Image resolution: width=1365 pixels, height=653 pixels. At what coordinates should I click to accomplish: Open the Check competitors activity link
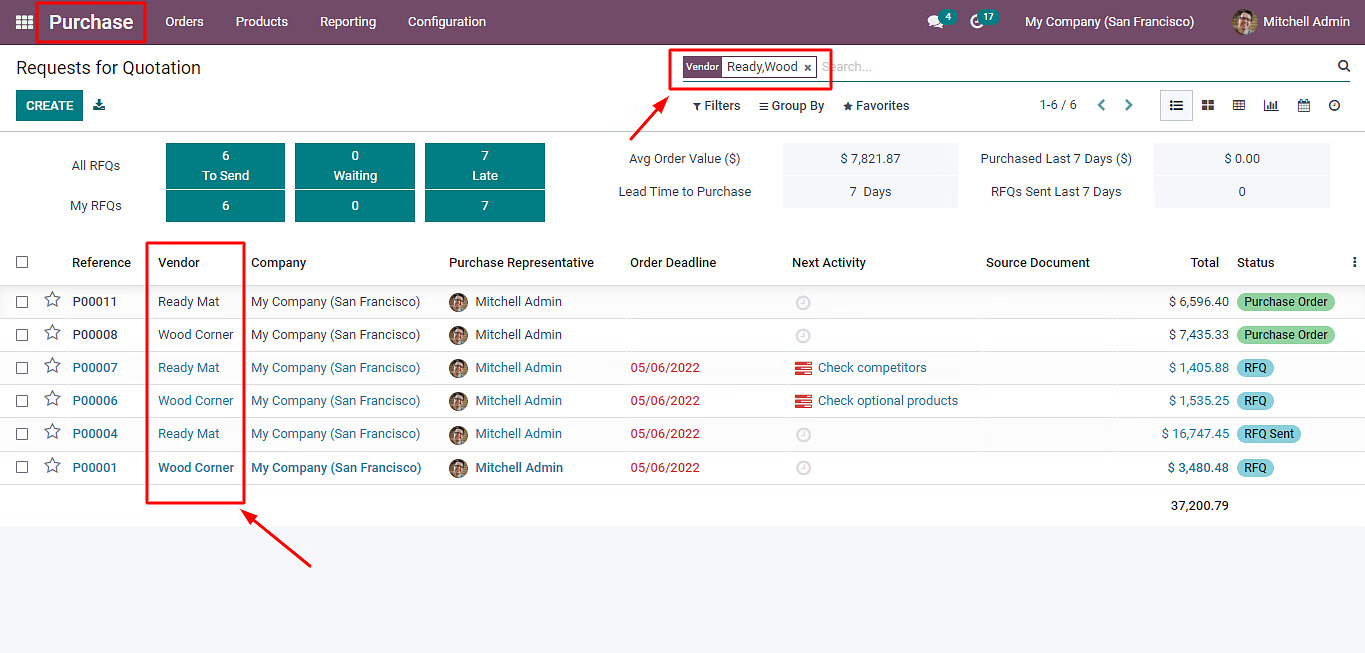coord(871,368)
